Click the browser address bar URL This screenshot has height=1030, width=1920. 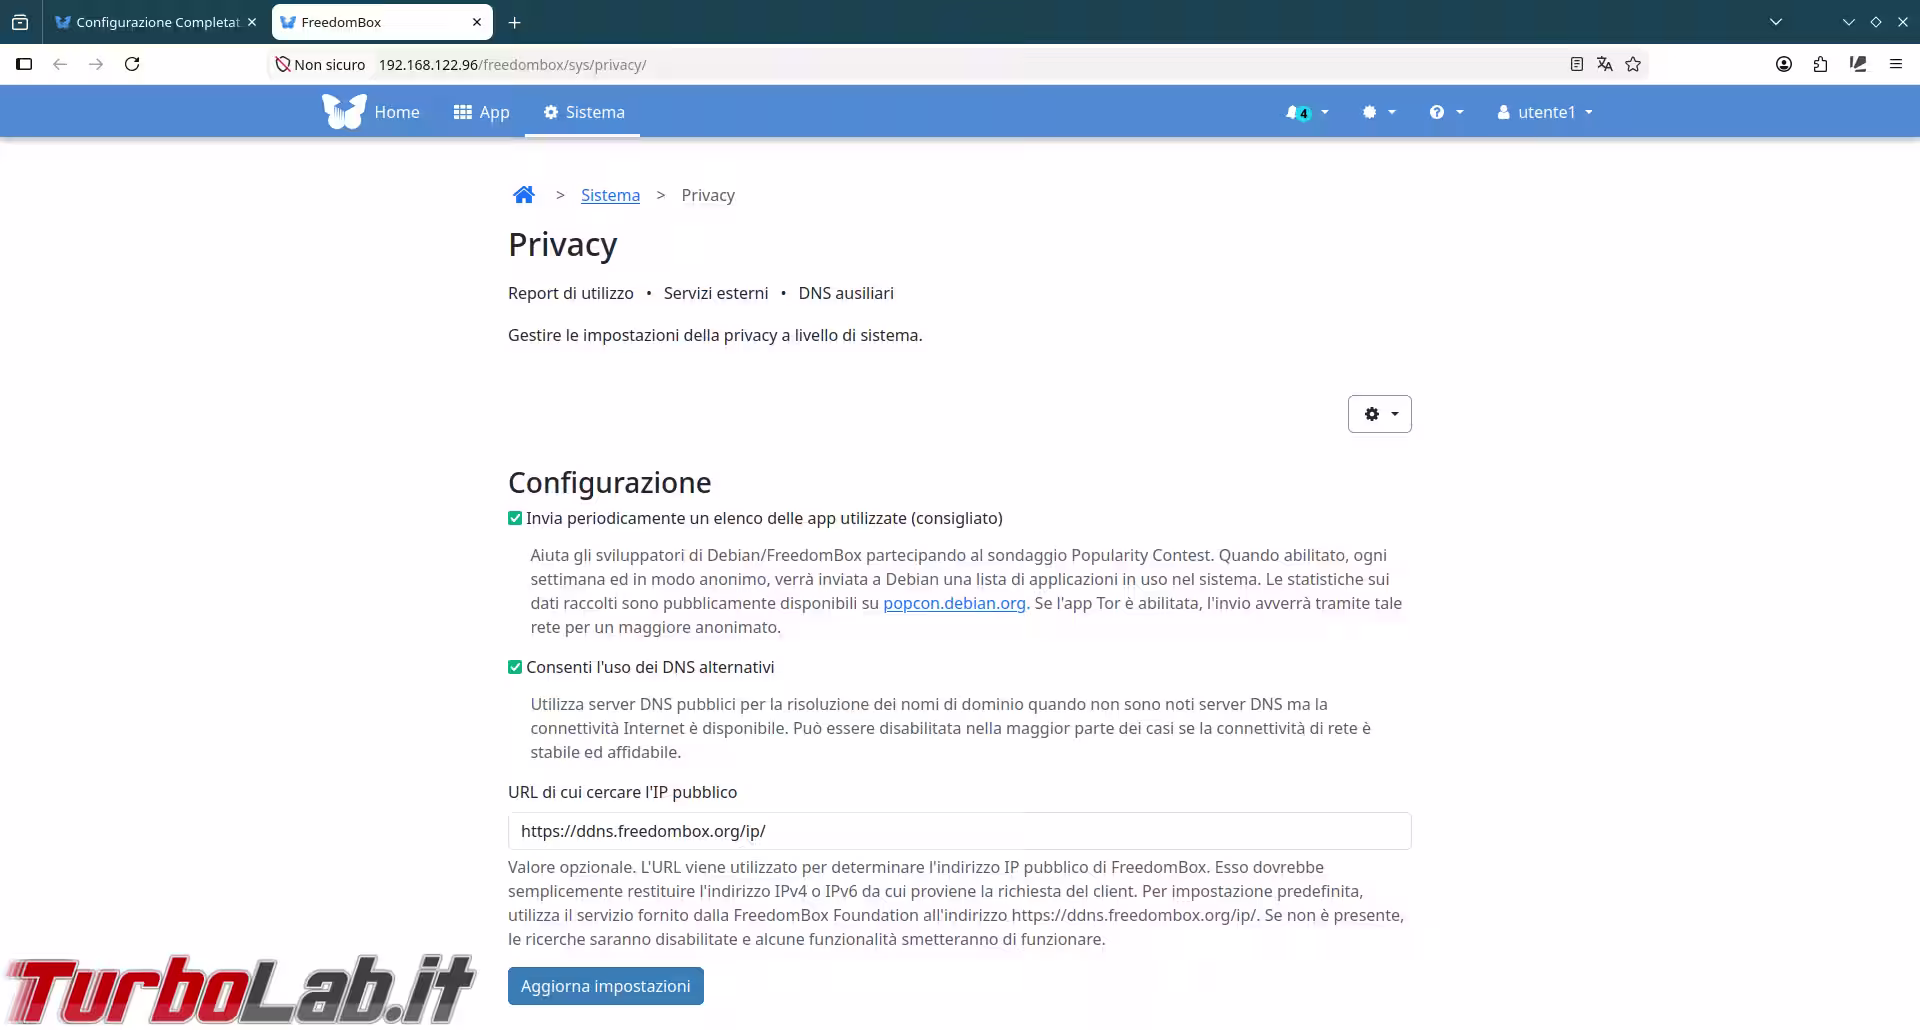512,65
